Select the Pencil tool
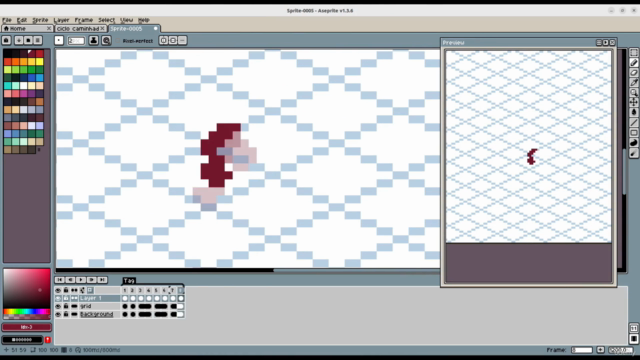 coord(633,63)
